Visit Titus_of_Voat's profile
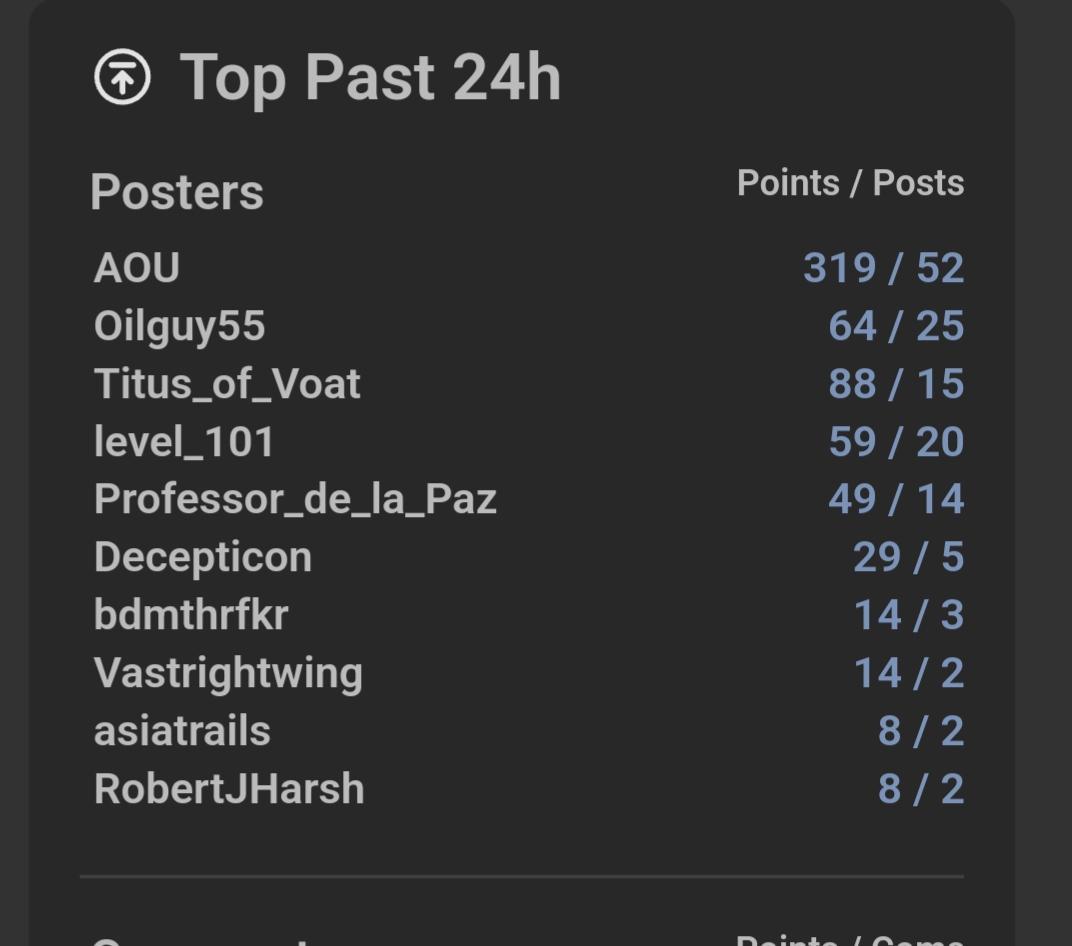 pos(227,384)
